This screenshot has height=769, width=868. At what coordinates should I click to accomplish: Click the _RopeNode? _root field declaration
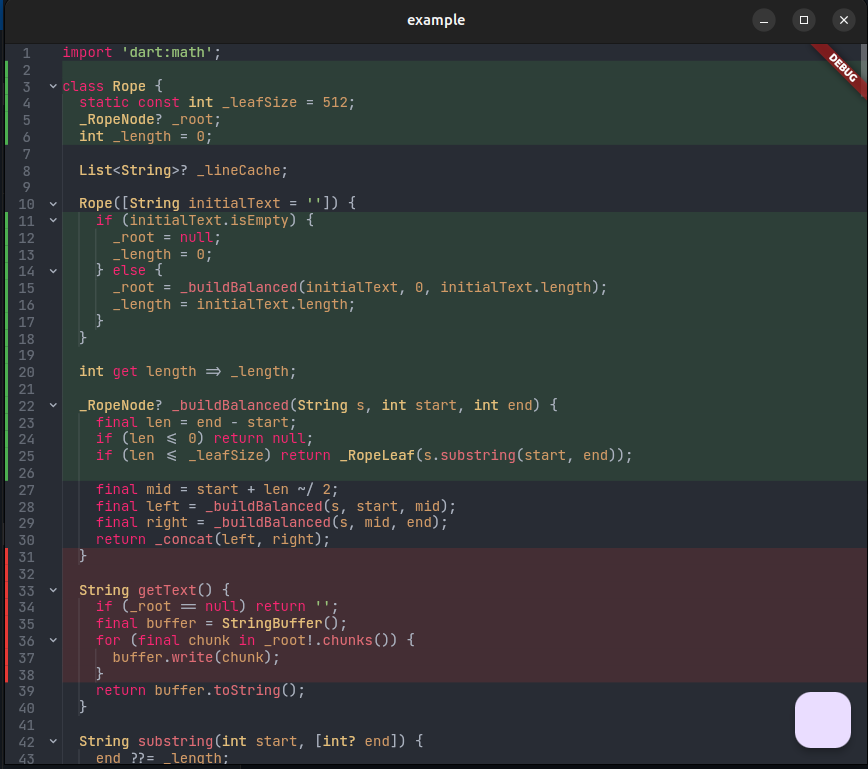tap(150, 119)
